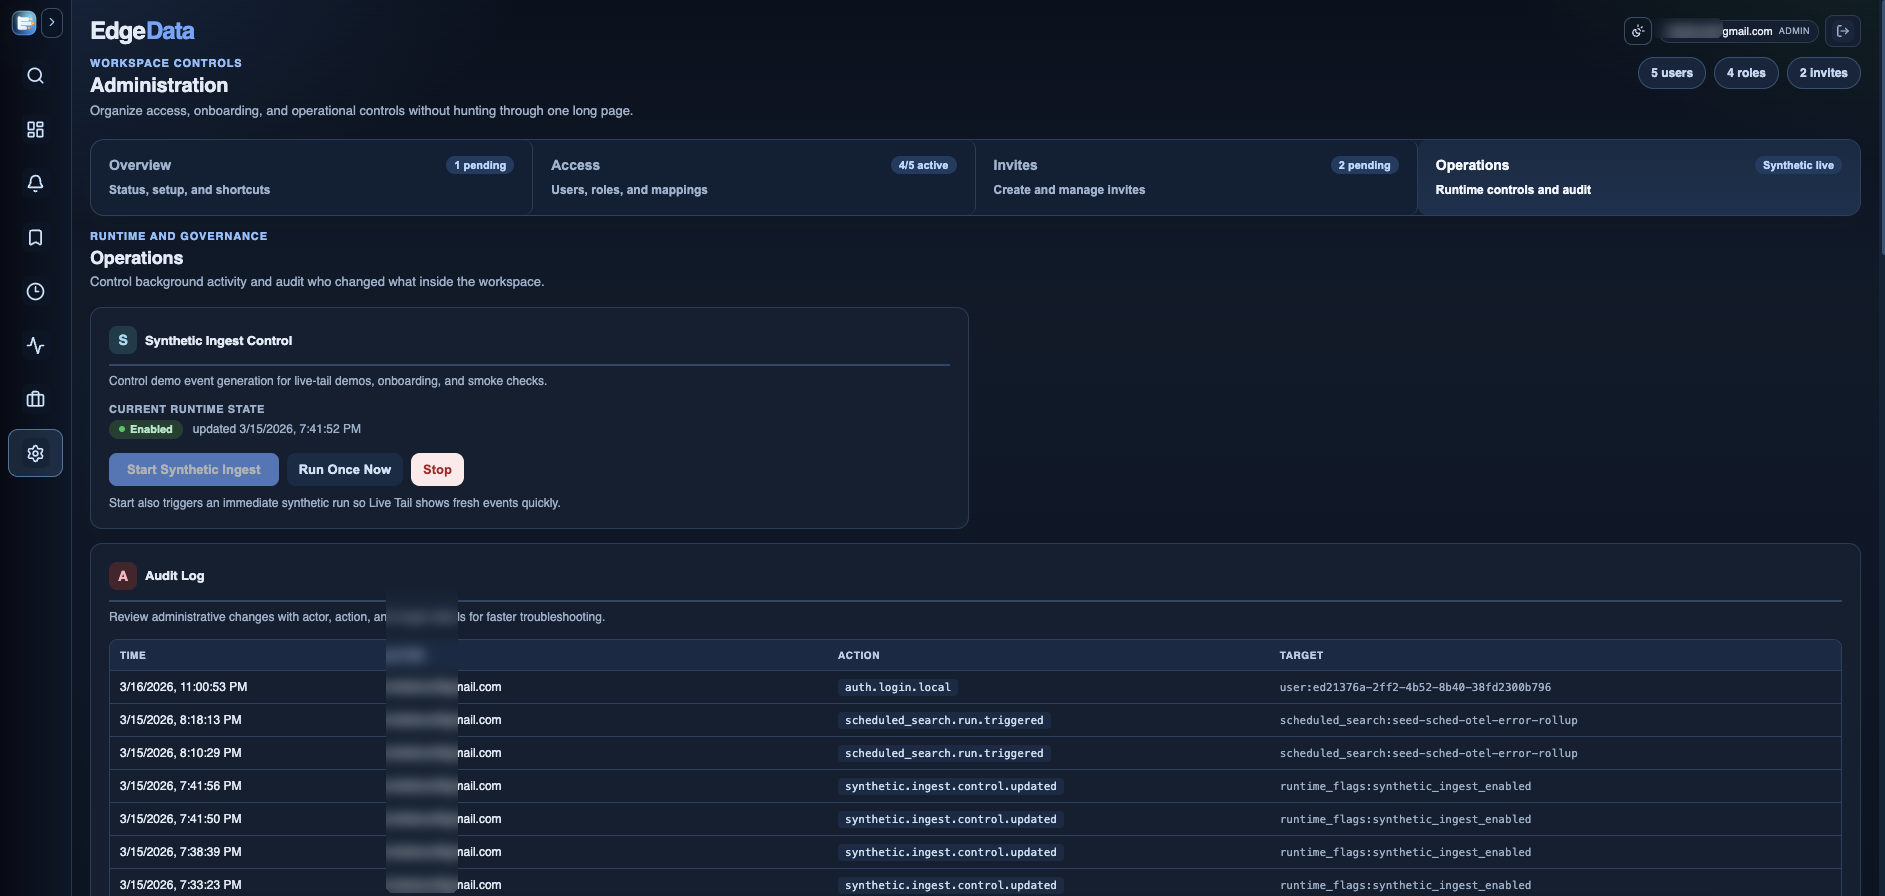Open the settings gear icon
This screenshot has width=1885, height=896.
(x=35, y=453)
